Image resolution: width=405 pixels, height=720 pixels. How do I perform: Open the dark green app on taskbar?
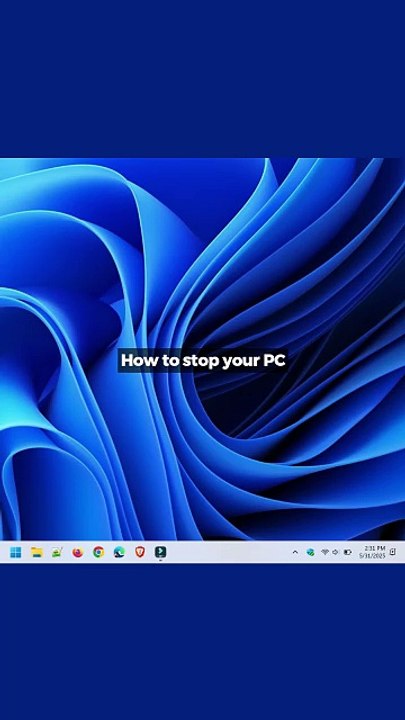click(160, 551)
